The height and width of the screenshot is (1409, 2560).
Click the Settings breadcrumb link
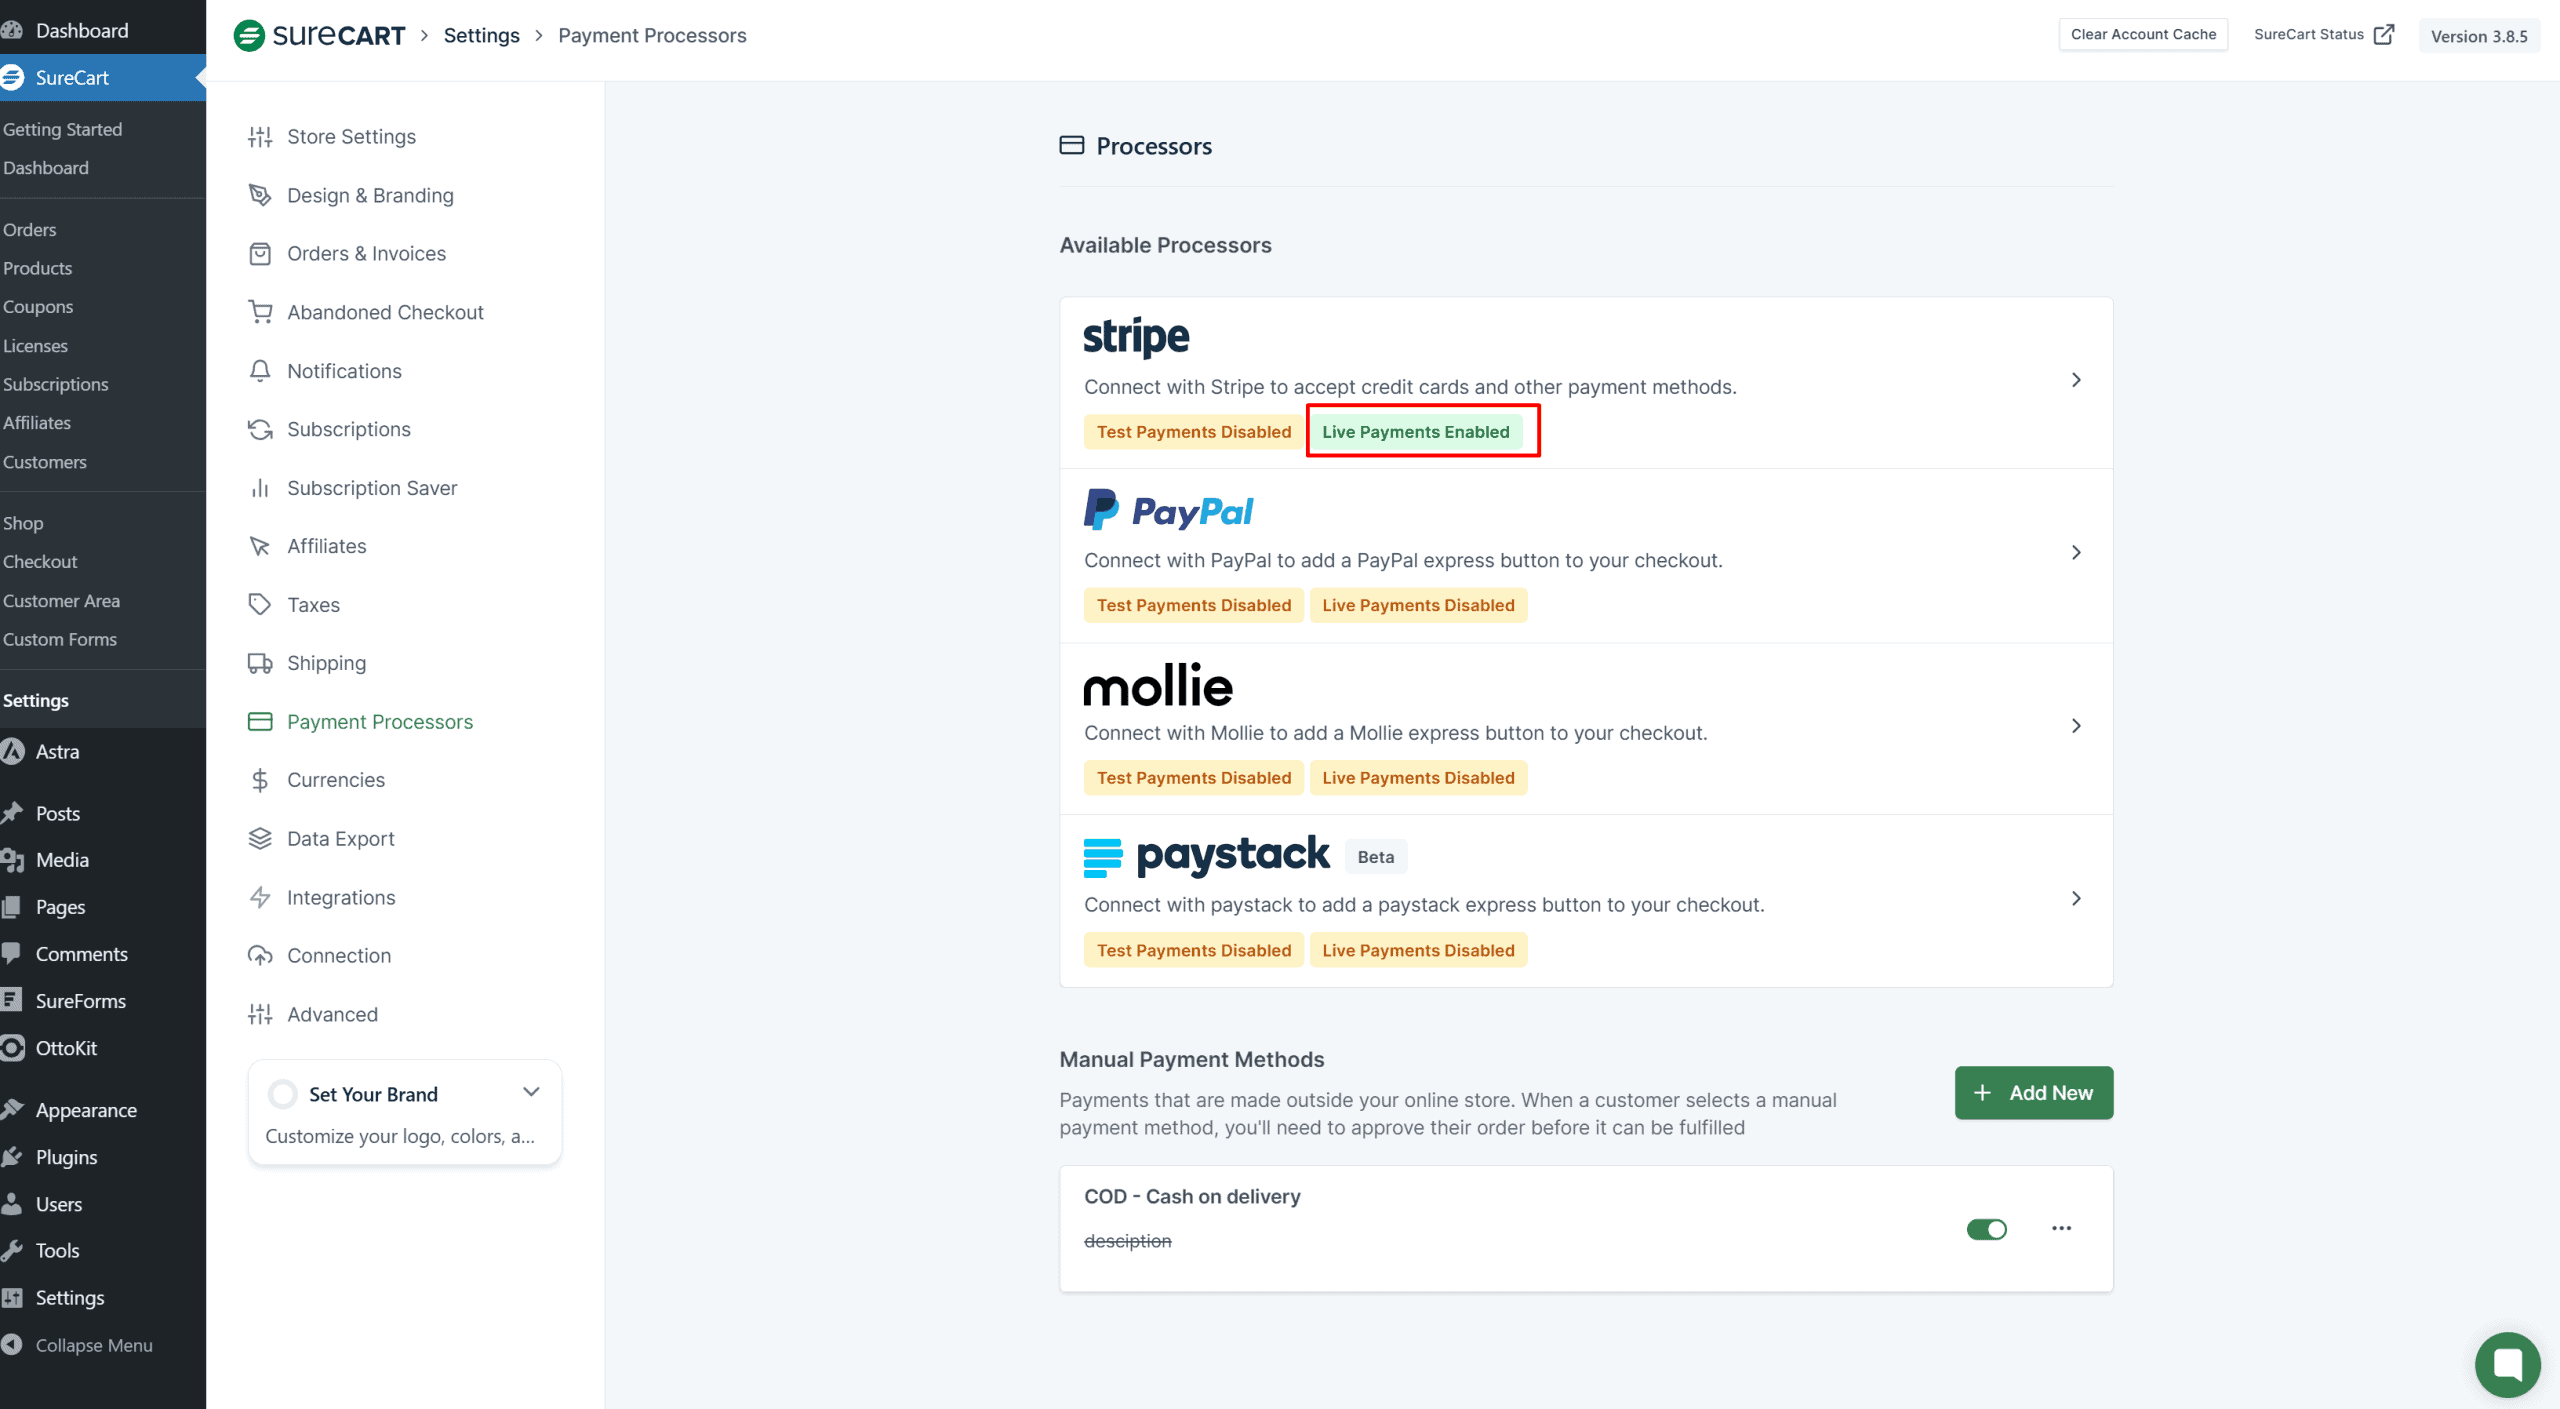pyautogui.click(x=481, y=35)
